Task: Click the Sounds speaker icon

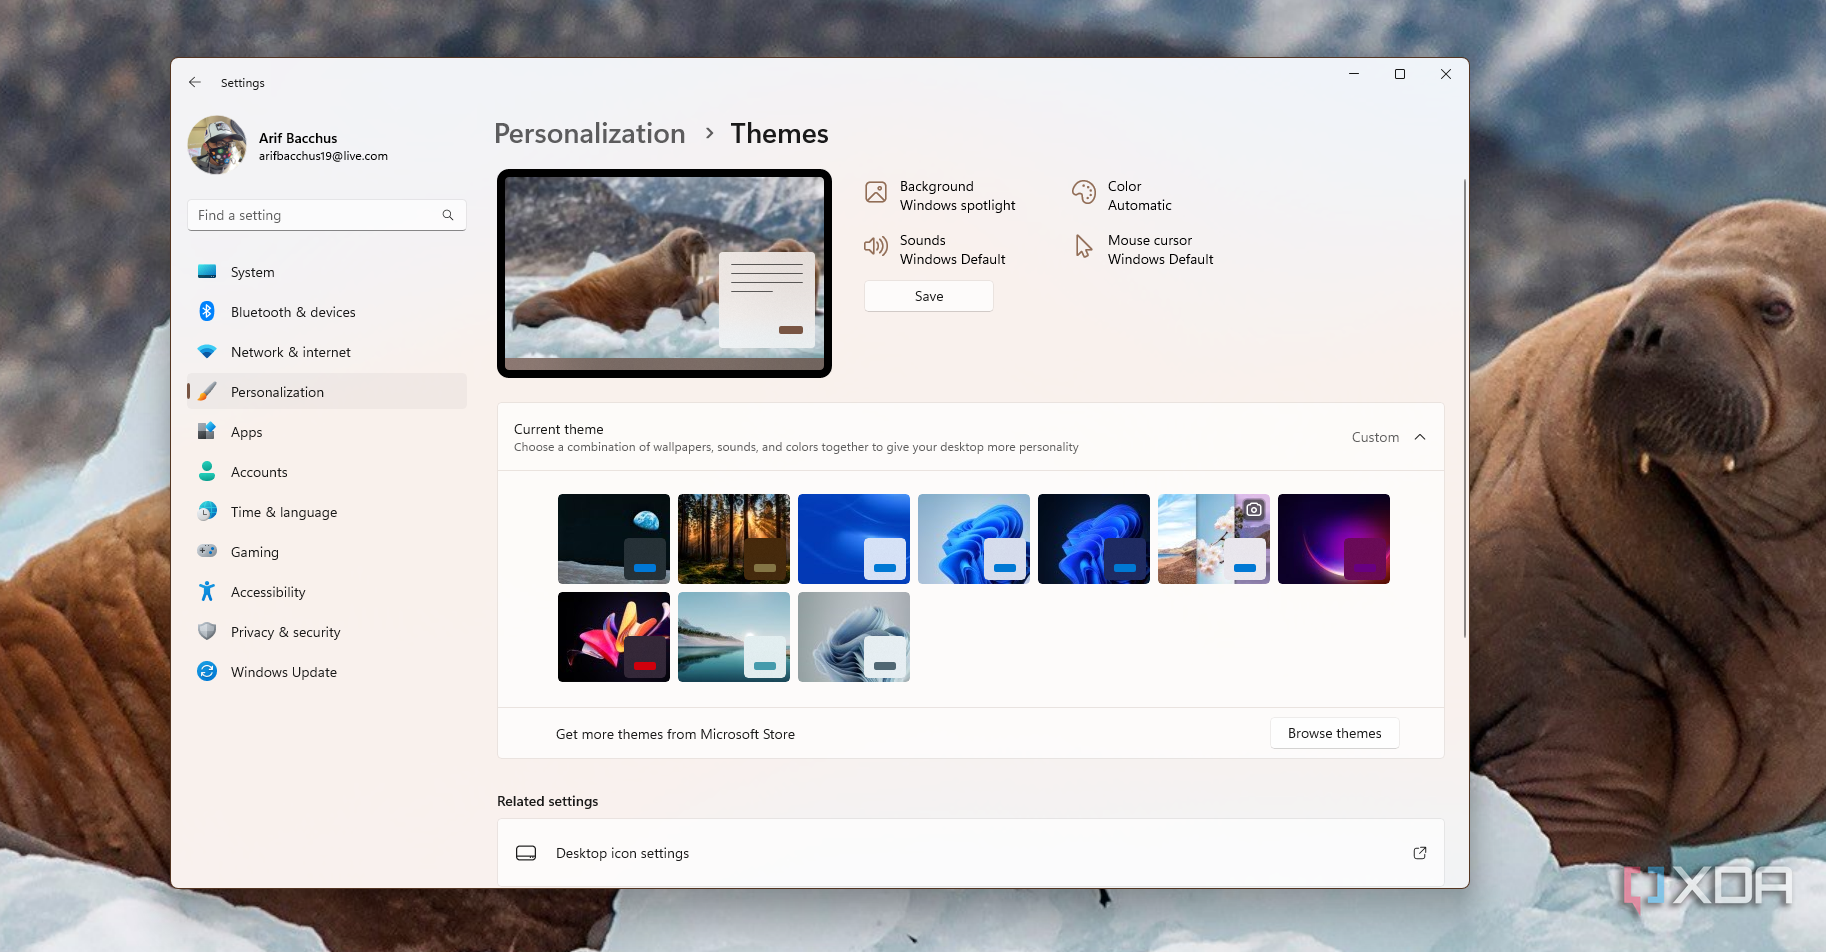Action: [876, 246]
